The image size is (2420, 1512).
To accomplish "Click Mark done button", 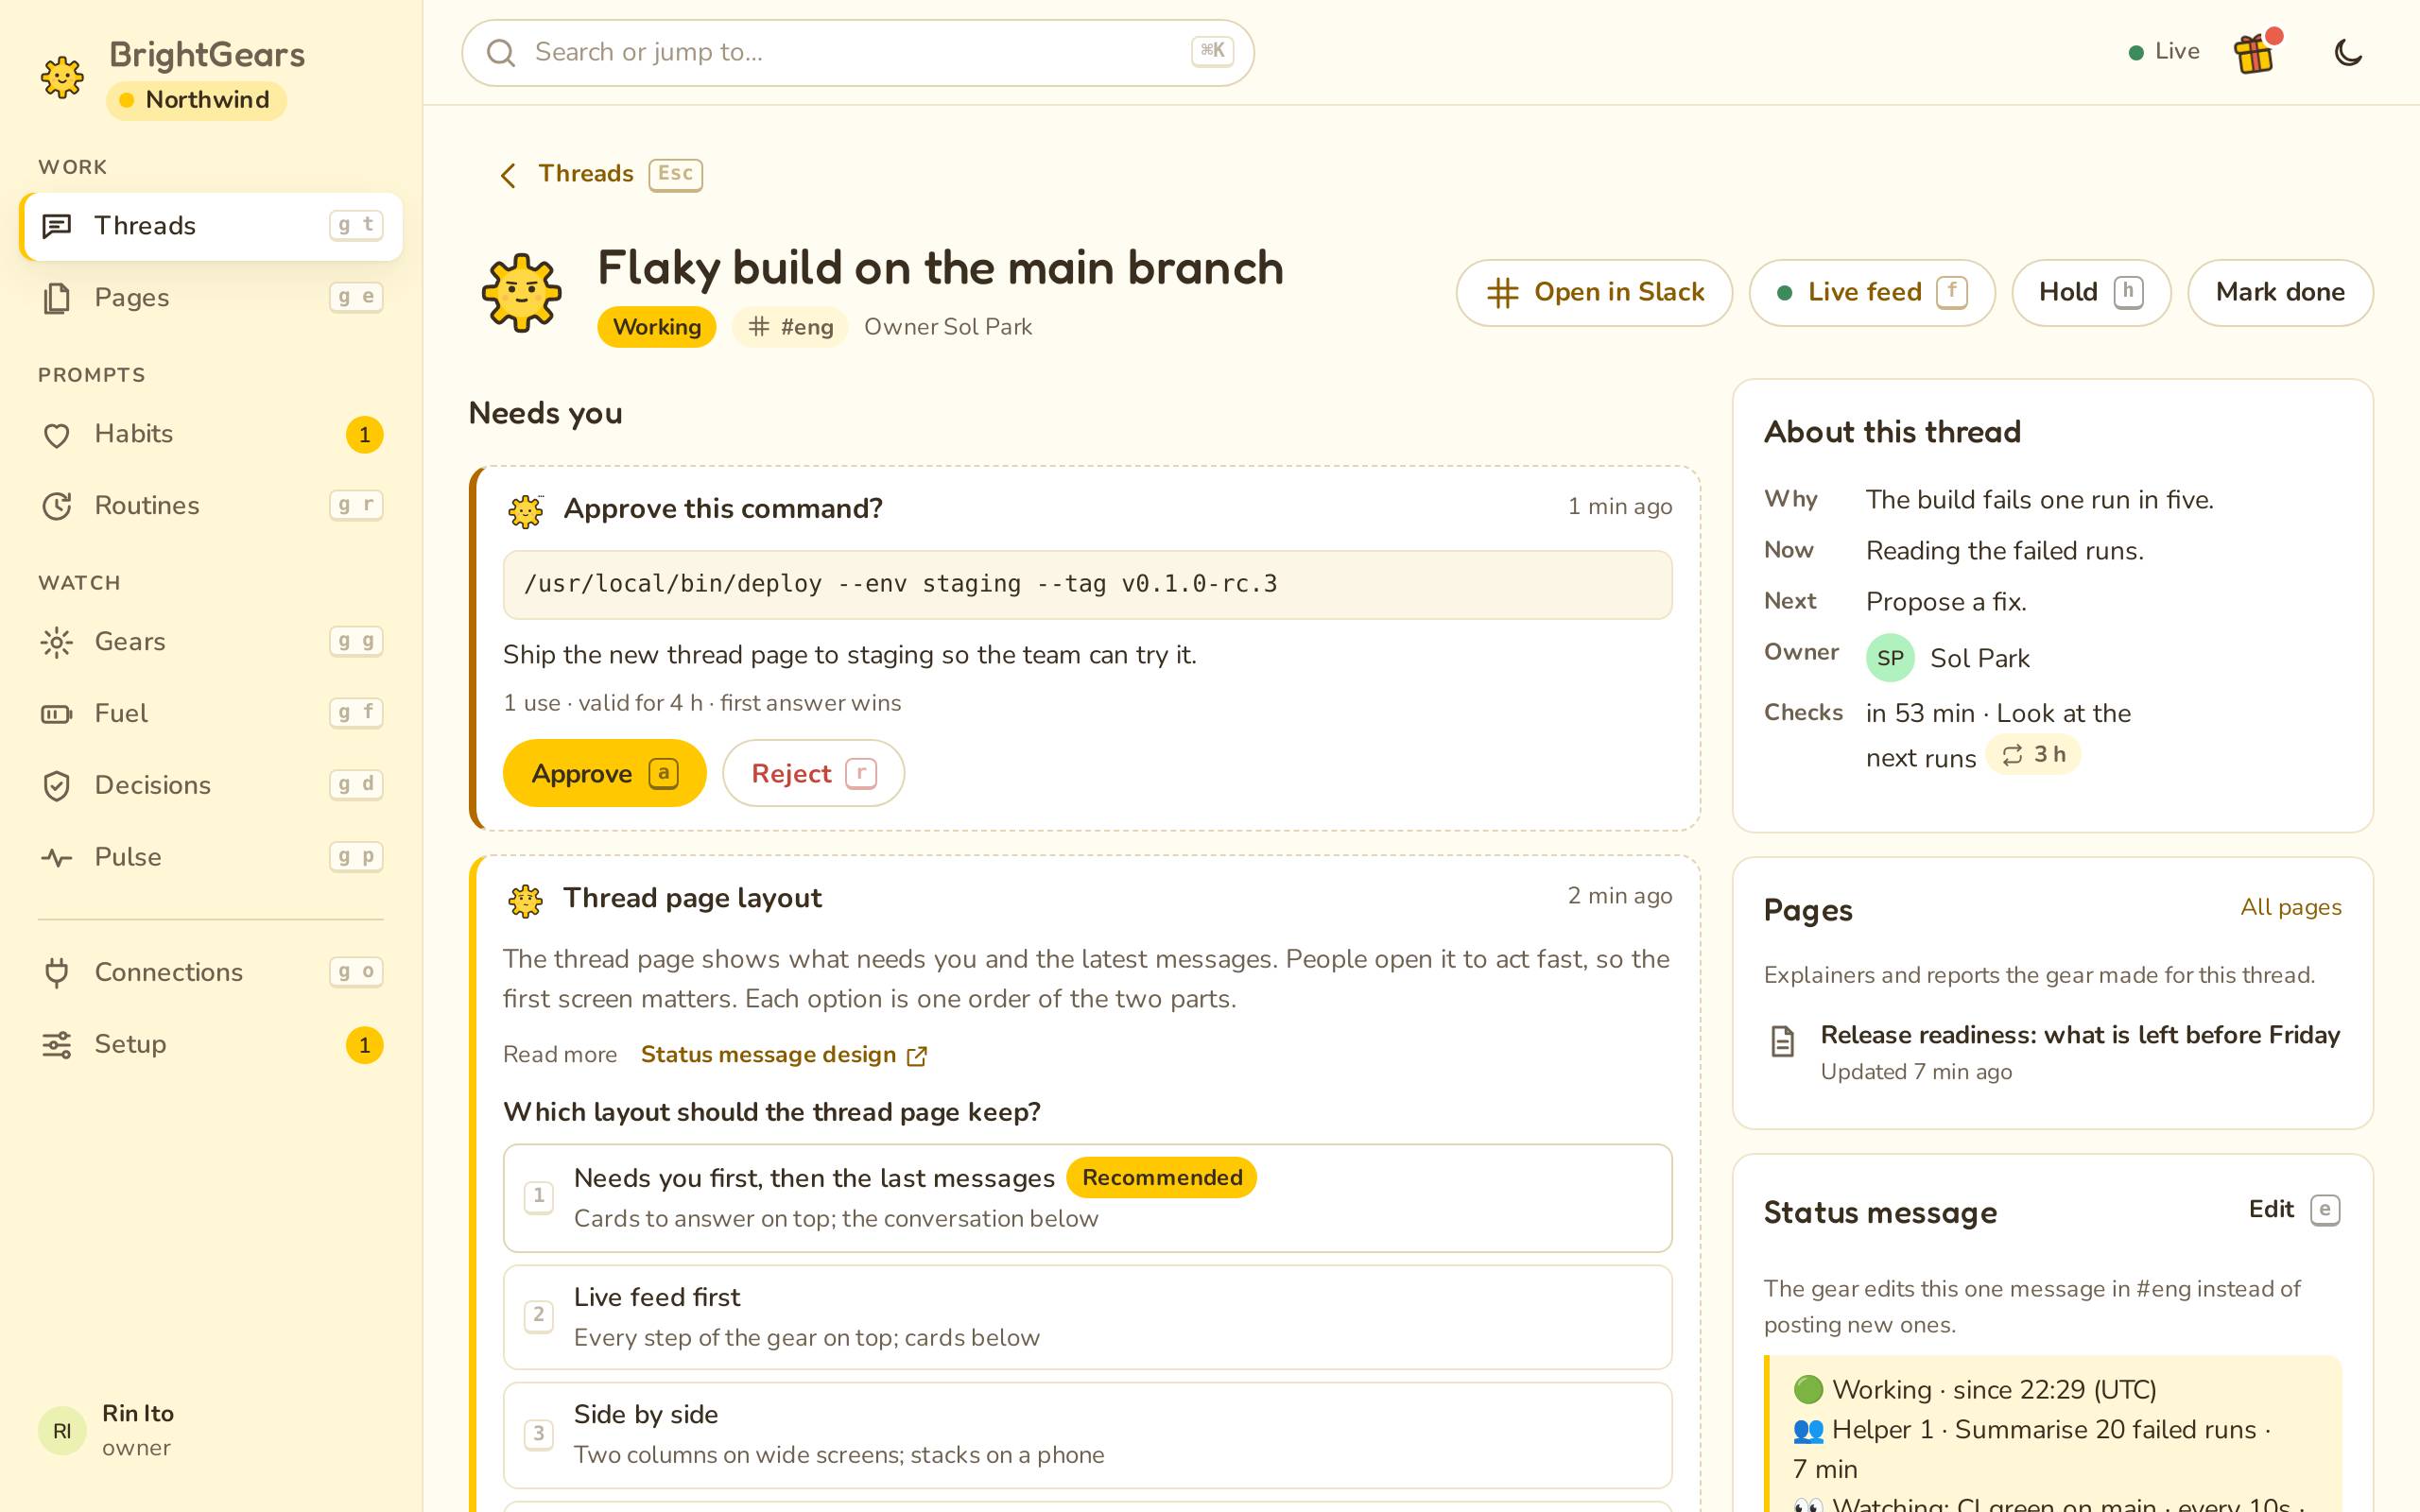I will (x=2280, y=293).
